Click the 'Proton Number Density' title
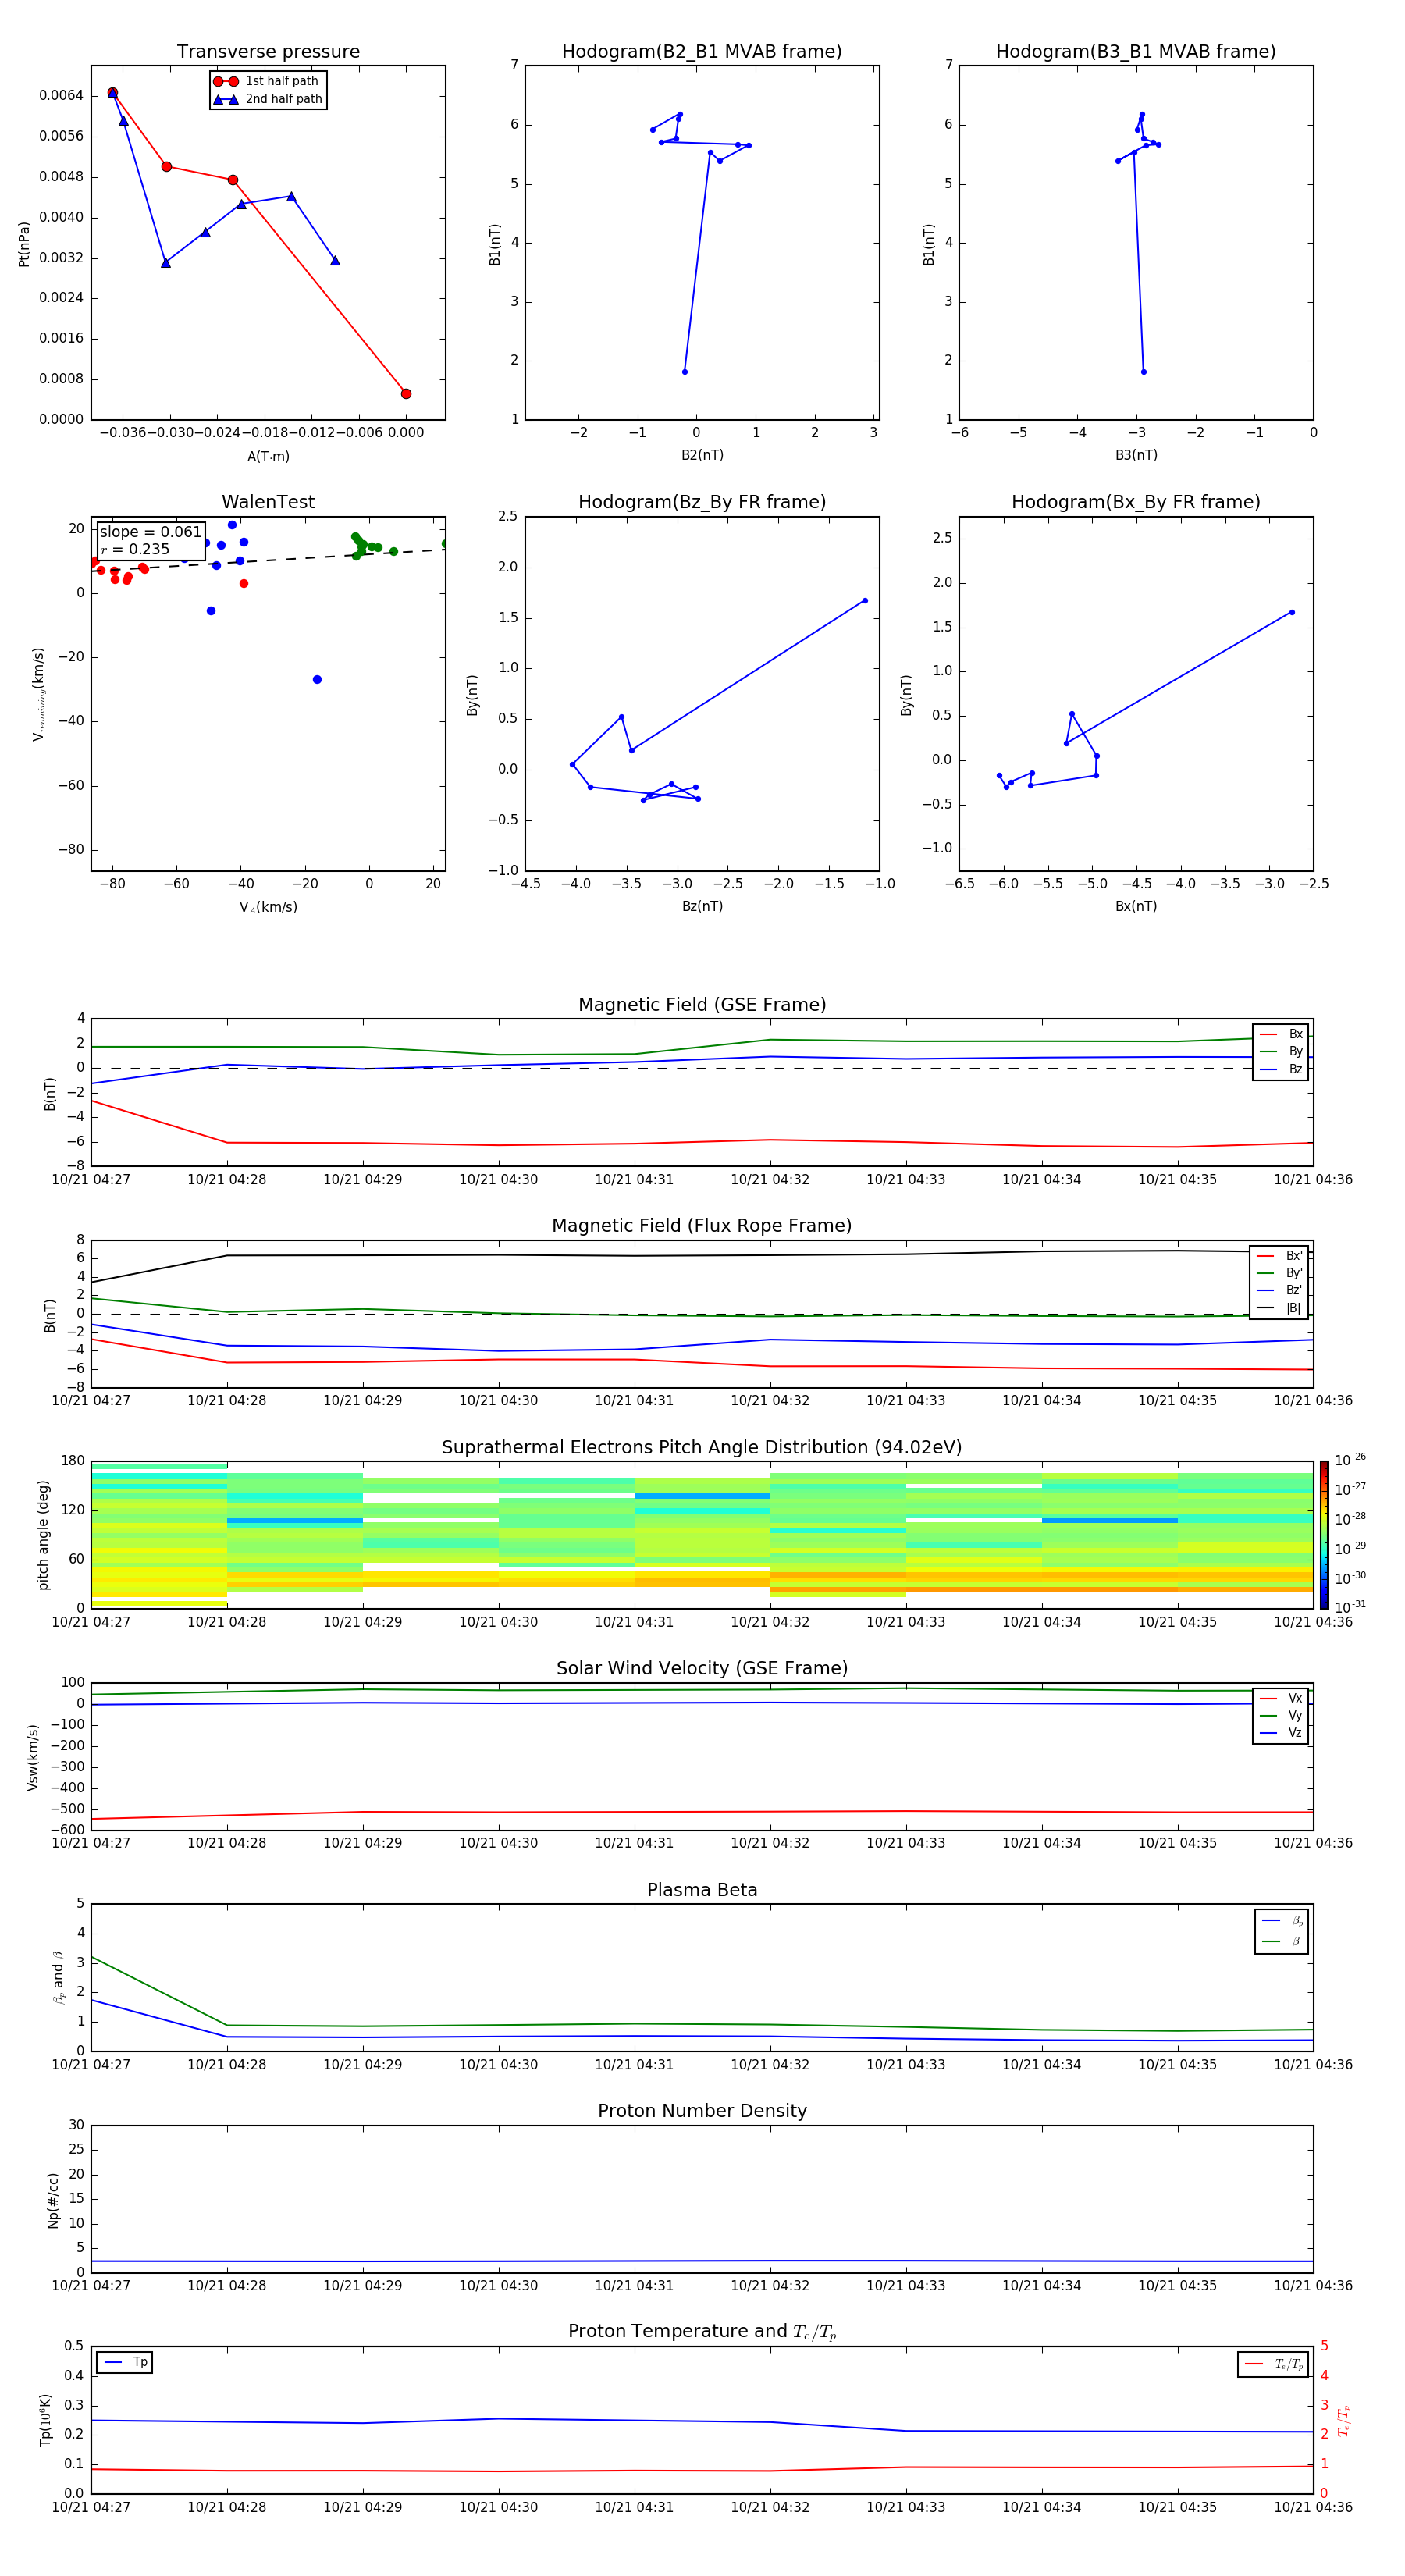 point(702,2110)
